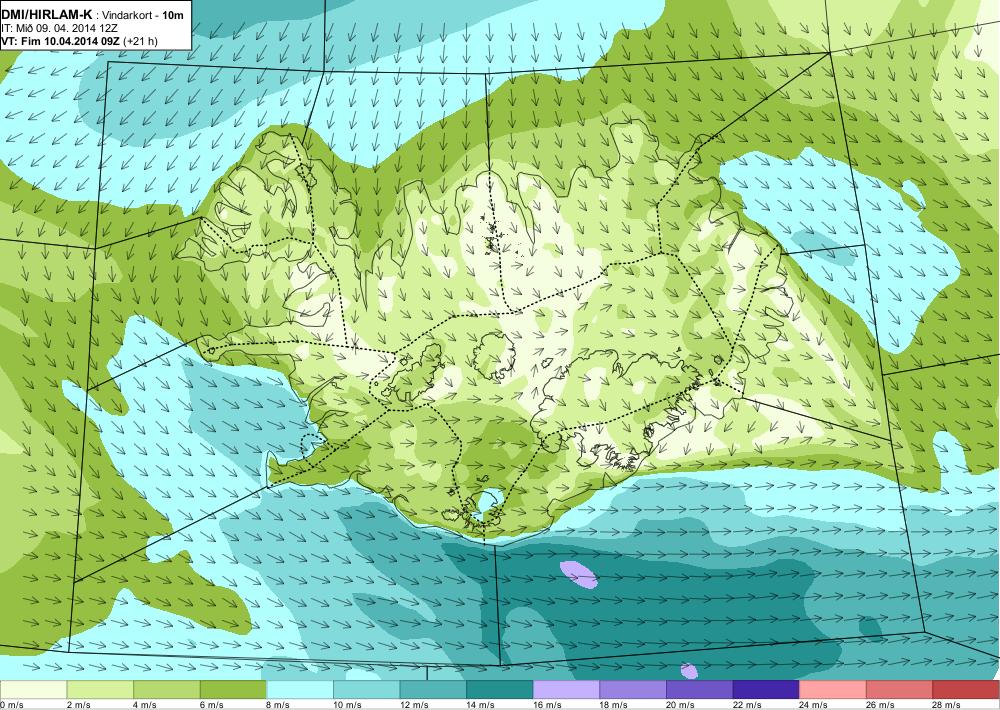Click the '22 m/s' legend label
This screenshot has height=710, width=1000.
pyautogui.click(x=747, y=705)
